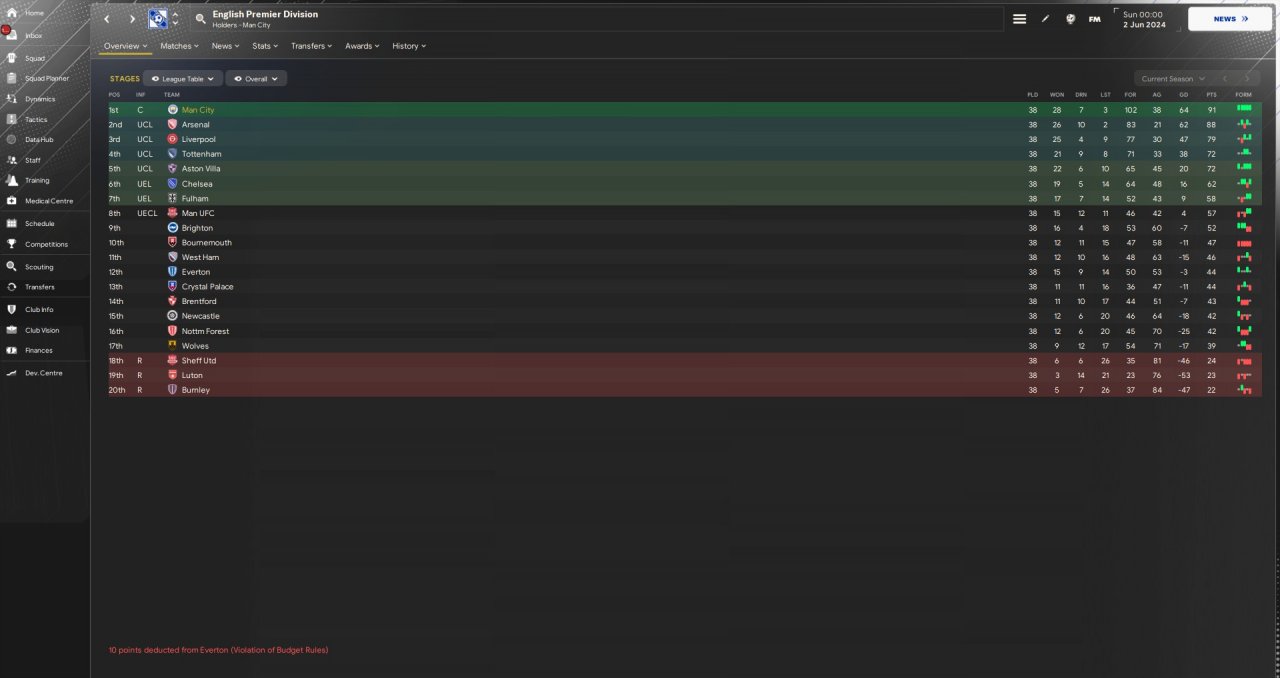
Task: Open Medical Centre in sidebar
Action: [x=49, y=201]
